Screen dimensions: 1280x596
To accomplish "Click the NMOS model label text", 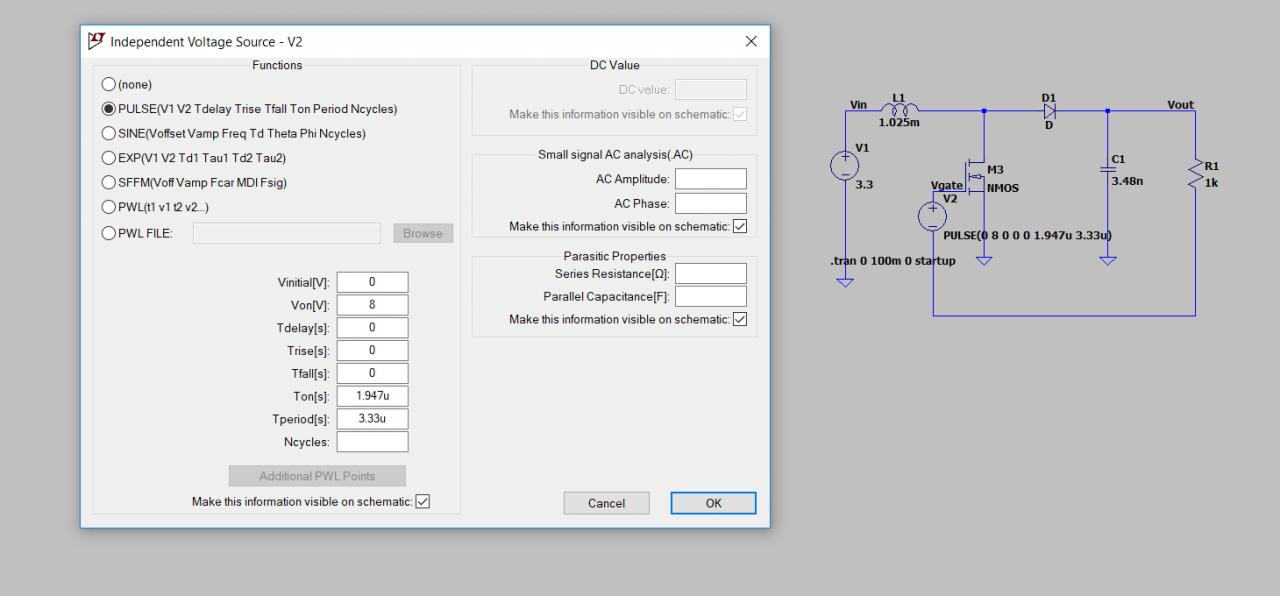I will (x=1003, y=188).
